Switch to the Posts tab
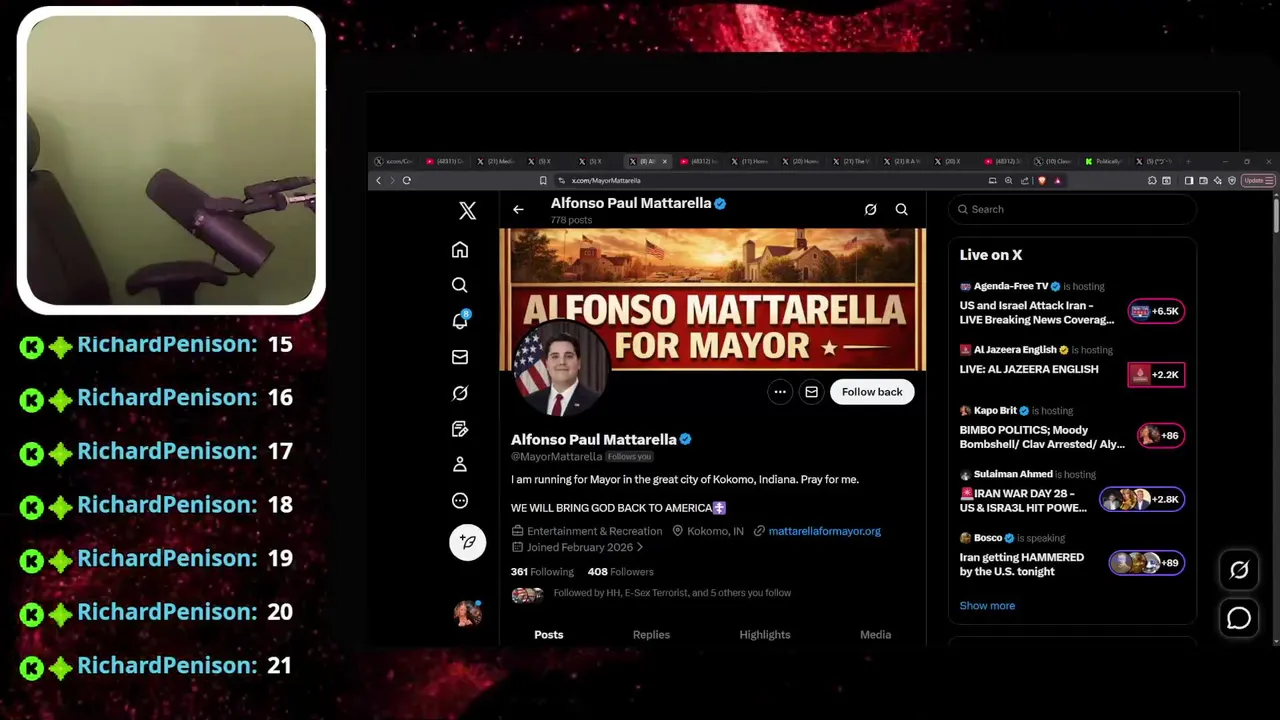 548,635
